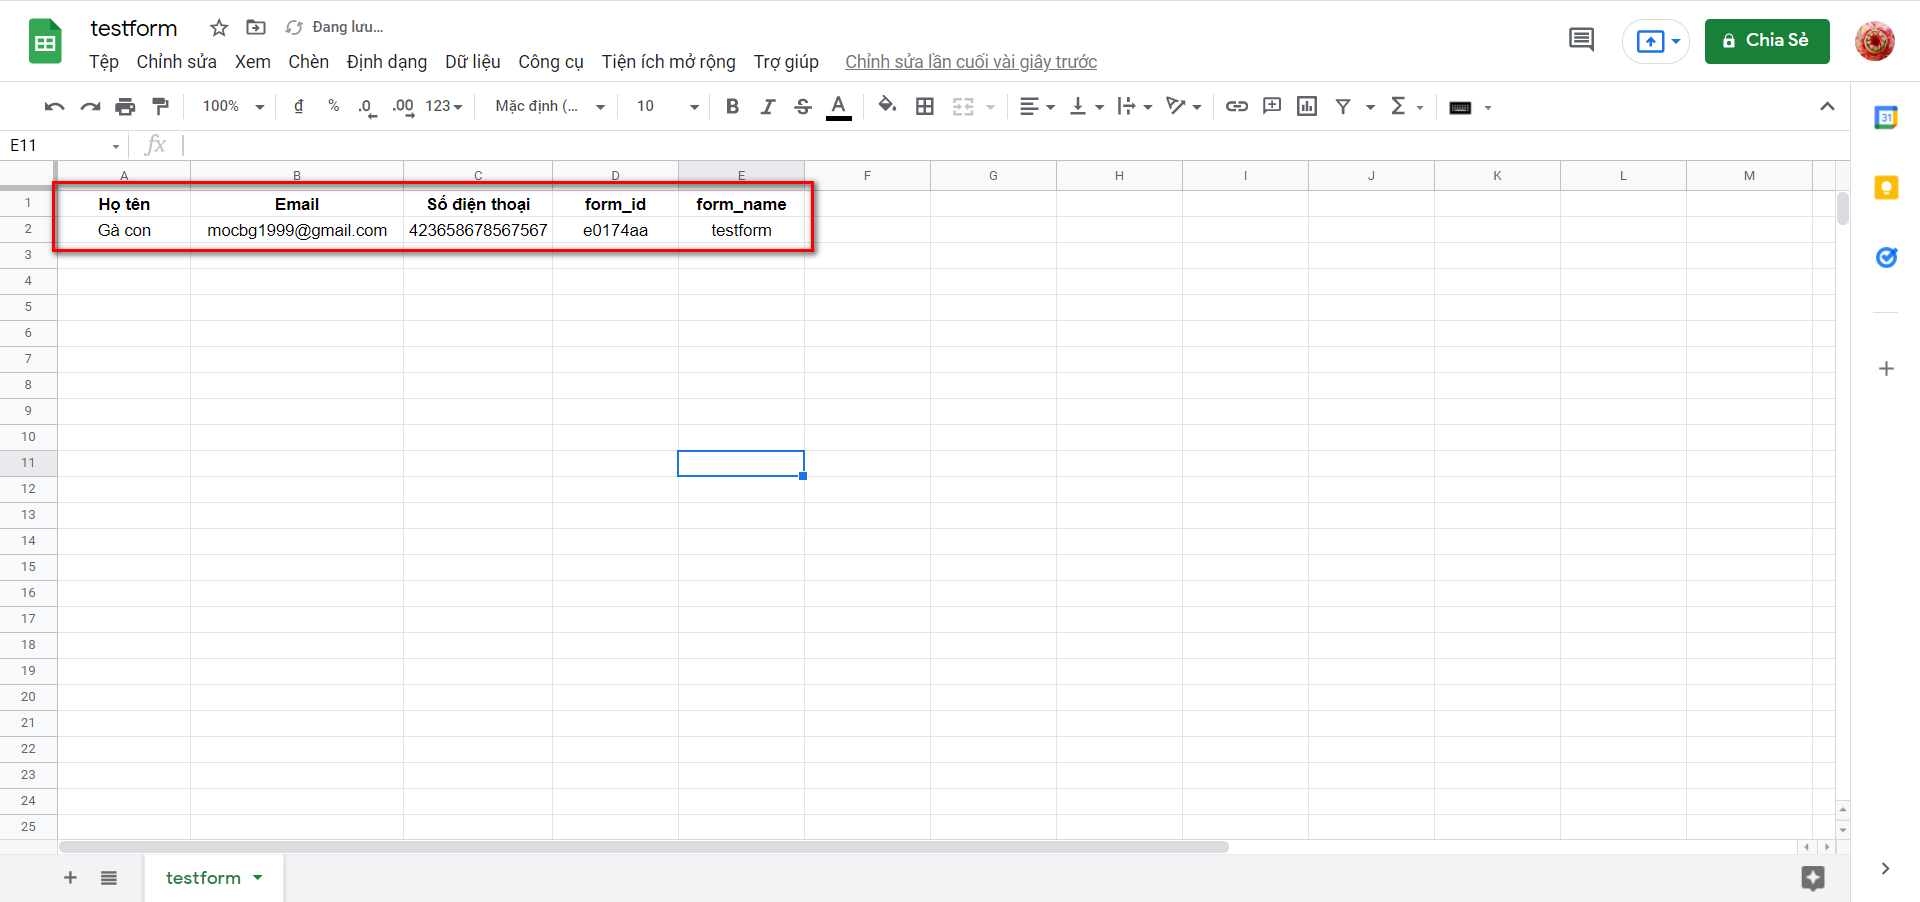Image resolution: width=1920 pixels, height=902 pixels.
Task: Open more number formats 123 dropdown
Action: pyautogui.click(x=444, y=106)
